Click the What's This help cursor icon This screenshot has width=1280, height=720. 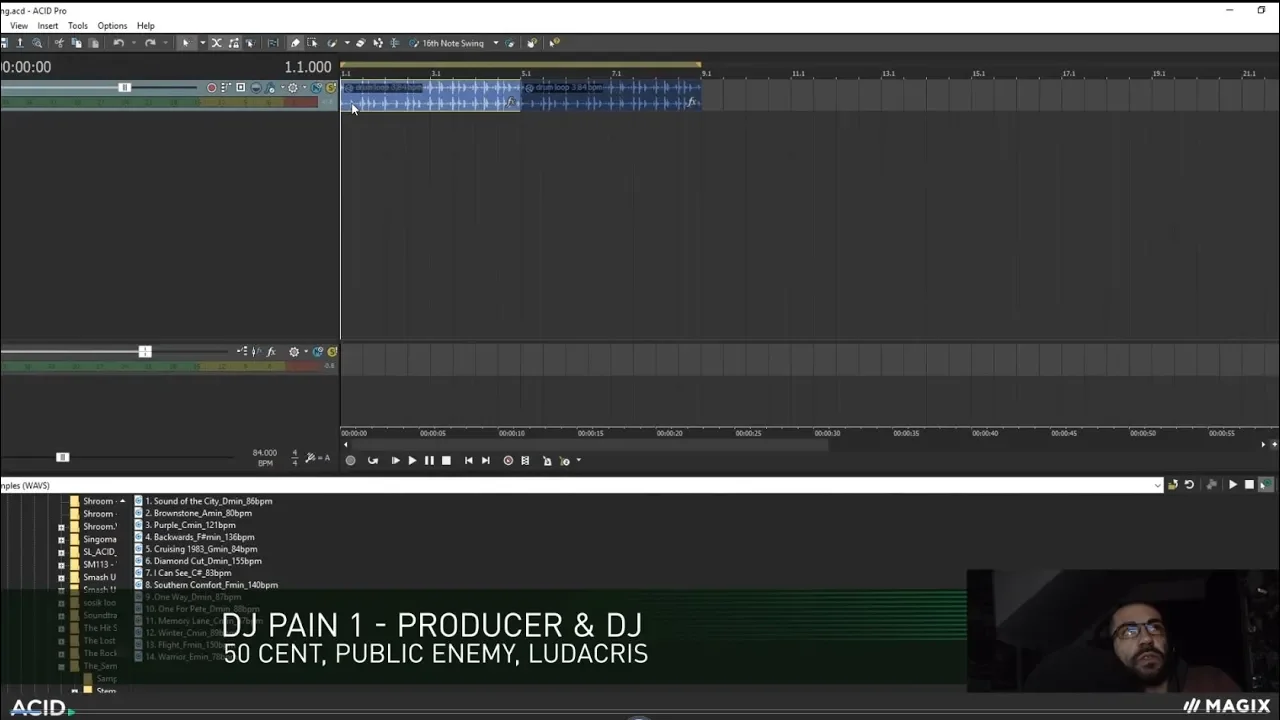click(553, 43)
